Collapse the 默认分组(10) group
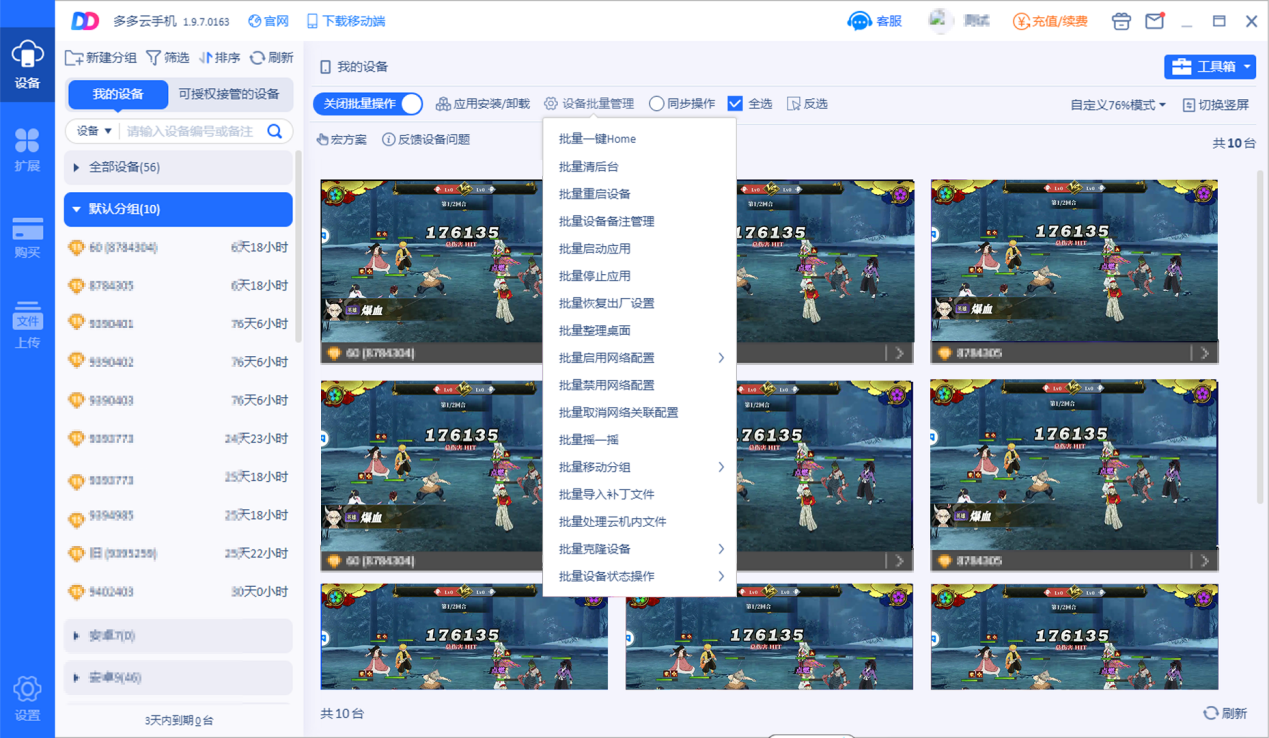The image size is (1269, 738). (178, 209)
